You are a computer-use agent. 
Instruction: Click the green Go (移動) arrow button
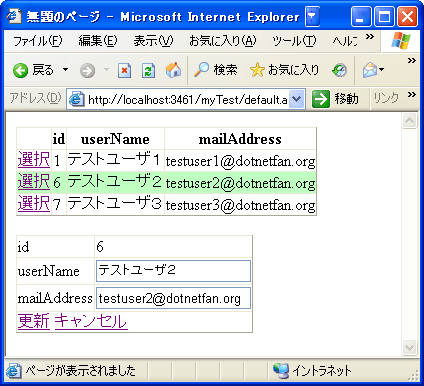[x=321, y=99]
